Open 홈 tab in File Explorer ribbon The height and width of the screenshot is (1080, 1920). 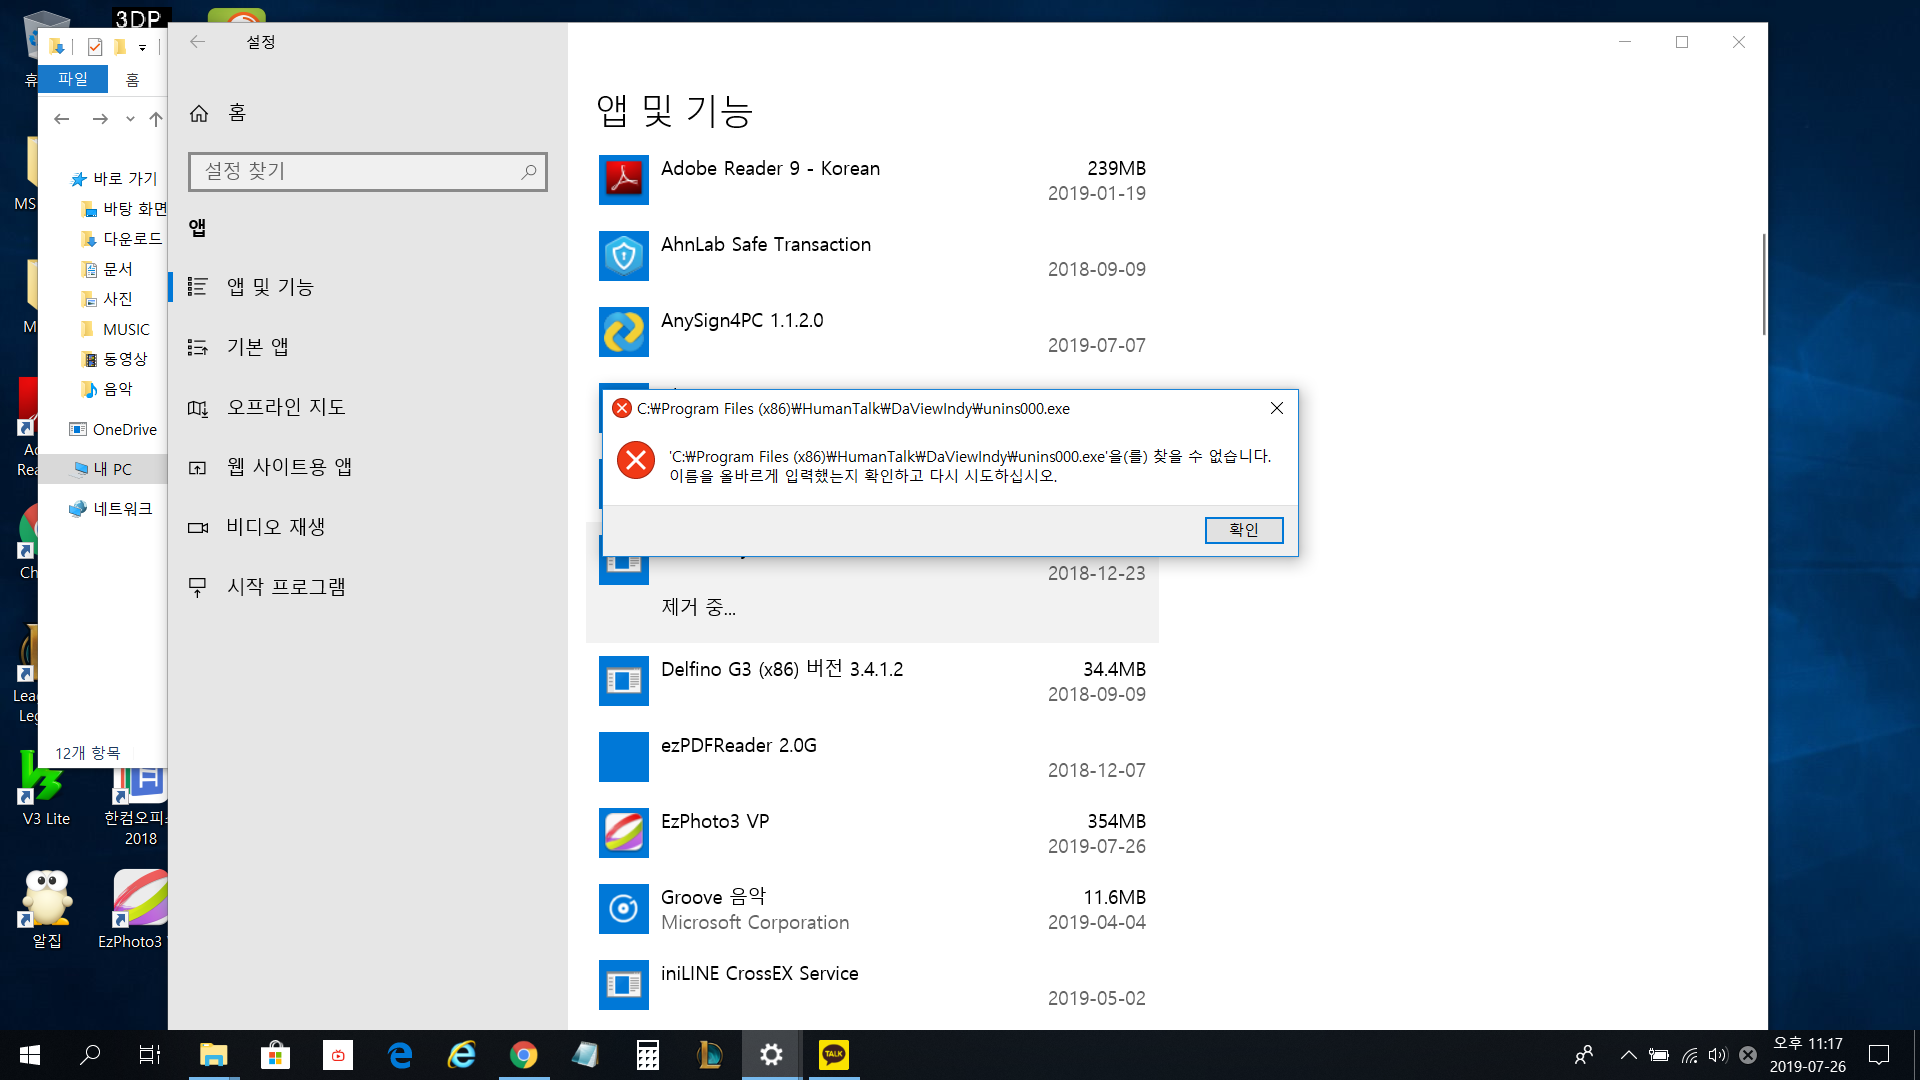click(x=132, y=79)
